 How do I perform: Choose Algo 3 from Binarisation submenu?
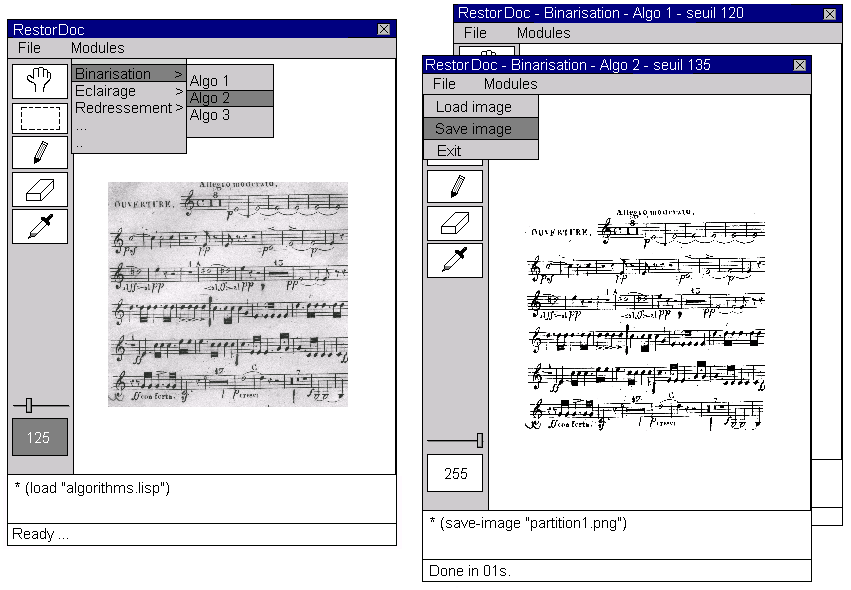point(230,115)
